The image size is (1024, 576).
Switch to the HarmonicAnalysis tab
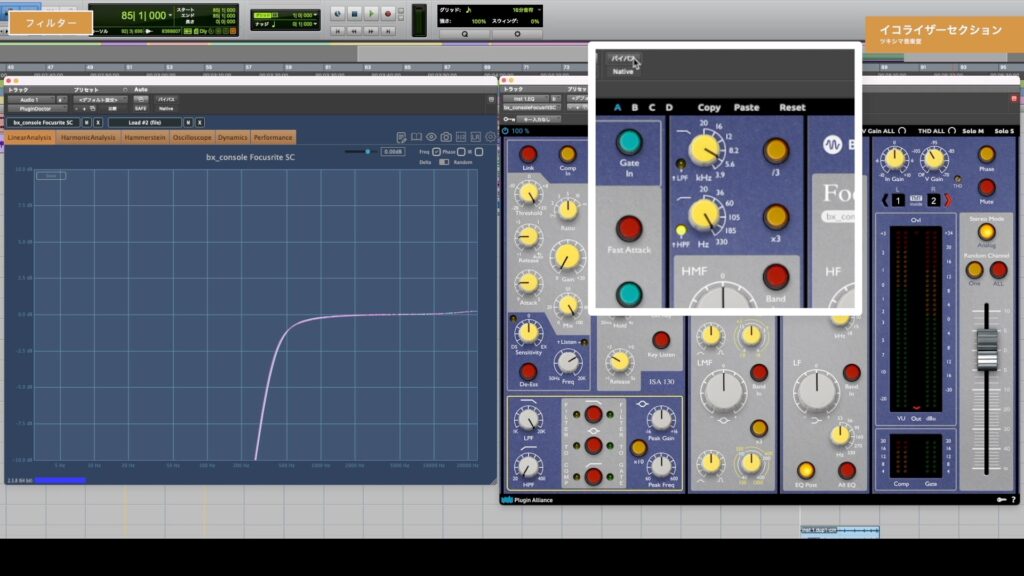[88, 137]
